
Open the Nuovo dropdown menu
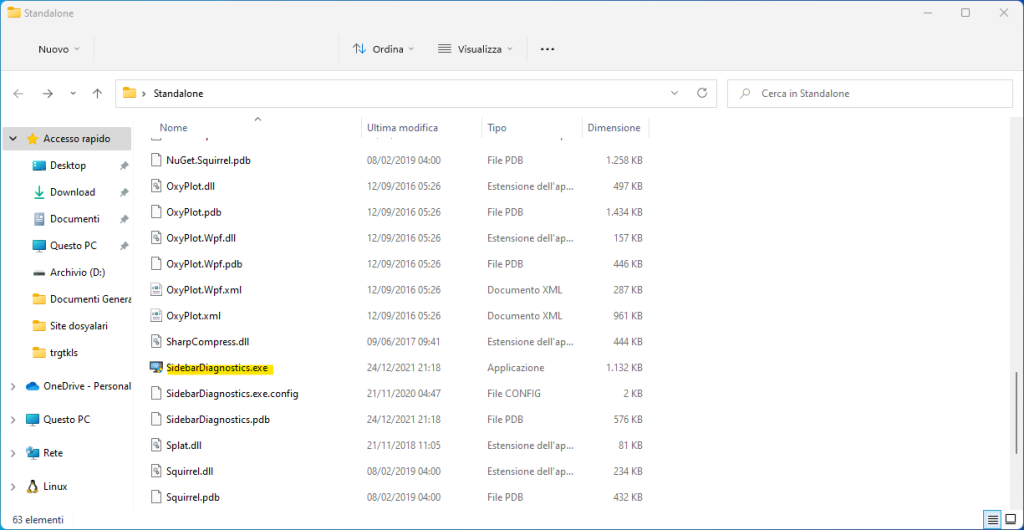click(54, 49)
